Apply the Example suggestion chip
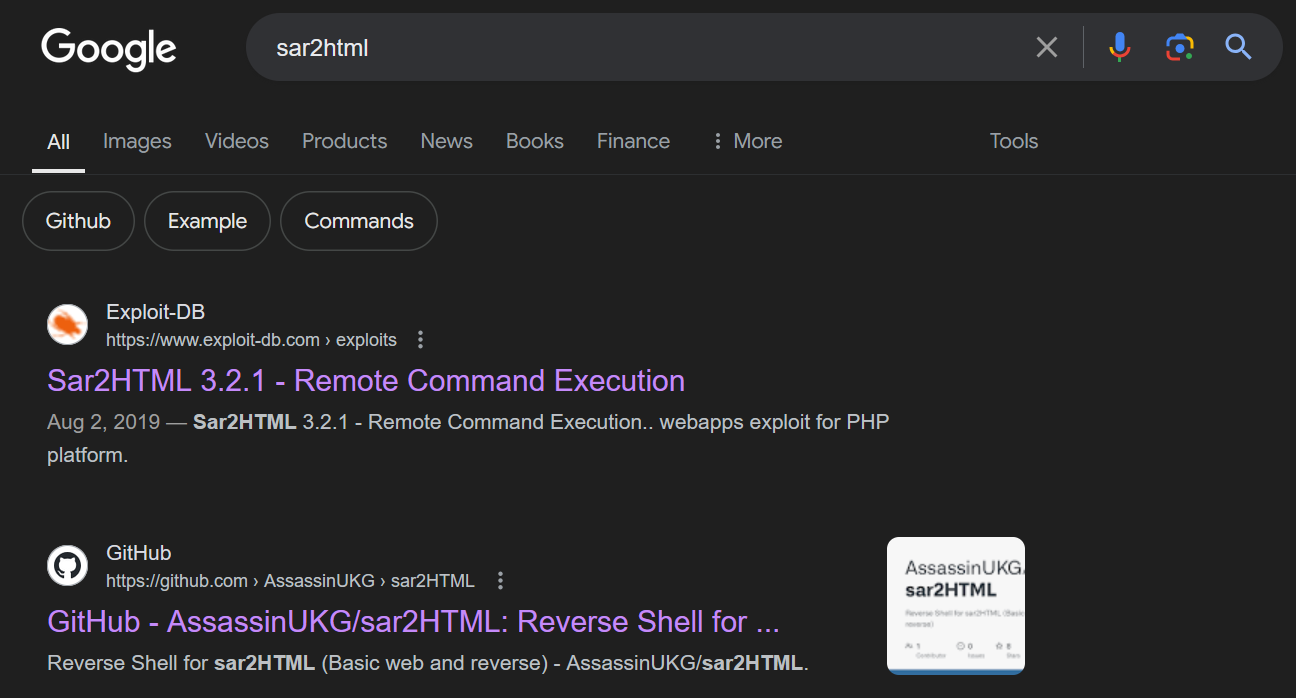Image resolution: width=1296 pixels, height=698 pixels. [x=207, y=221]
